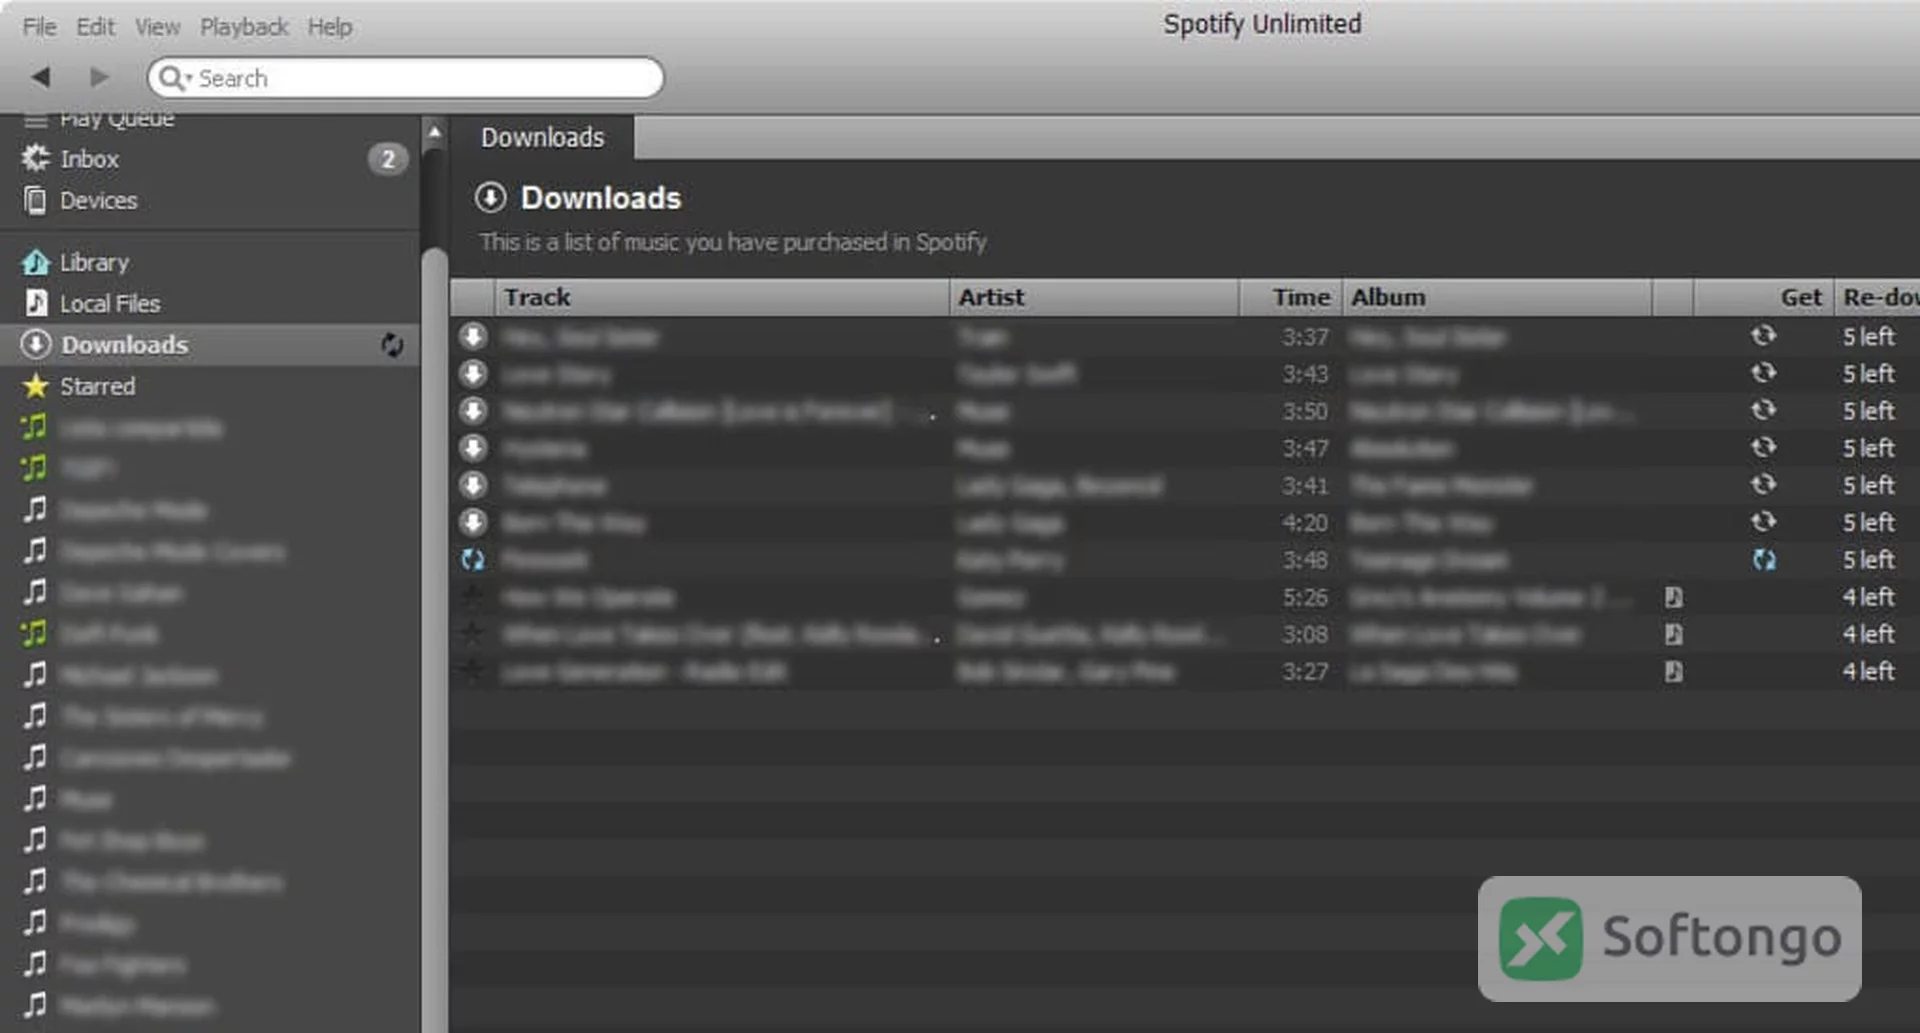The width and height of the screenshot is (1920, 1033).
Task: Sort by Time column header
Action: coord(1291,298)
